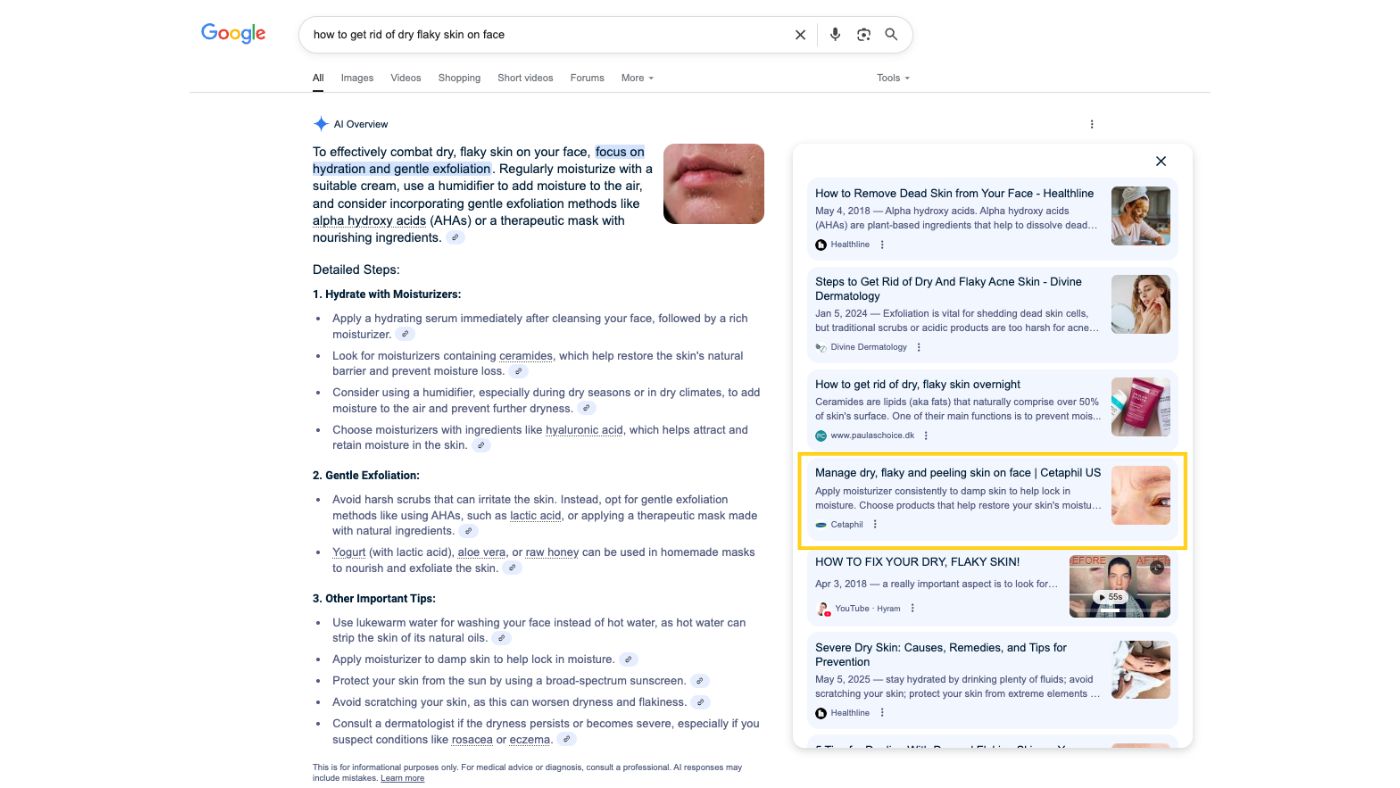Click the Google logo to return home

(x=233, y=33)
